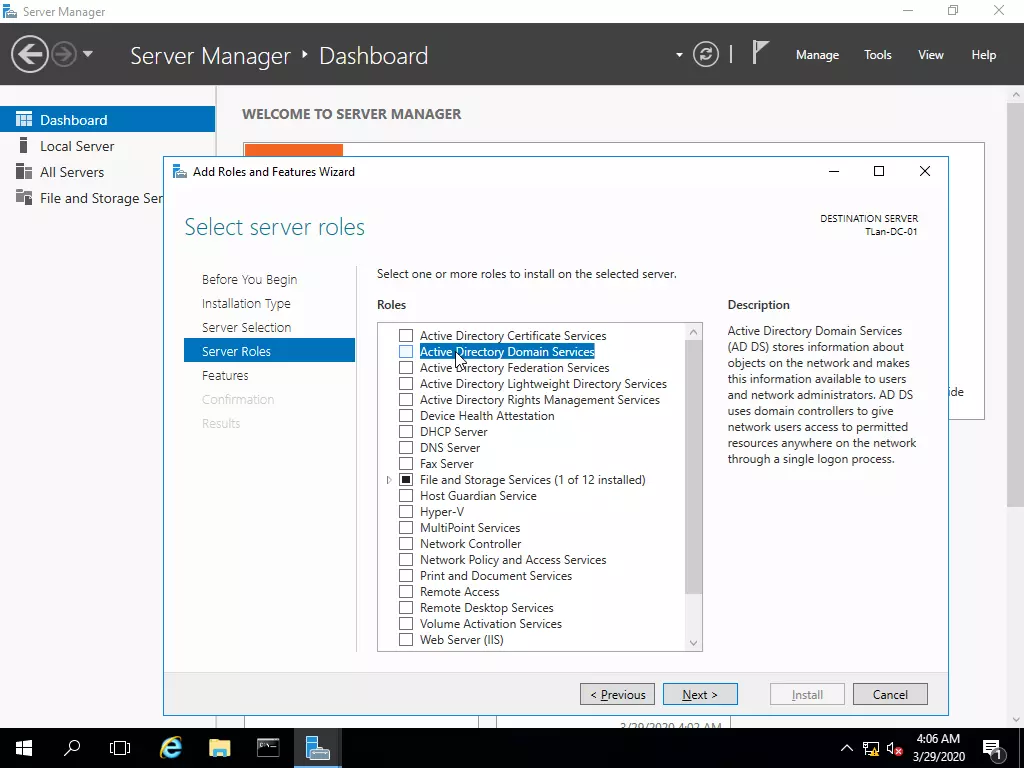Open the dropdown arrow beside the refresh icon
The image size is (1024, 768).
pyautogui.click(x=679, y=55)
